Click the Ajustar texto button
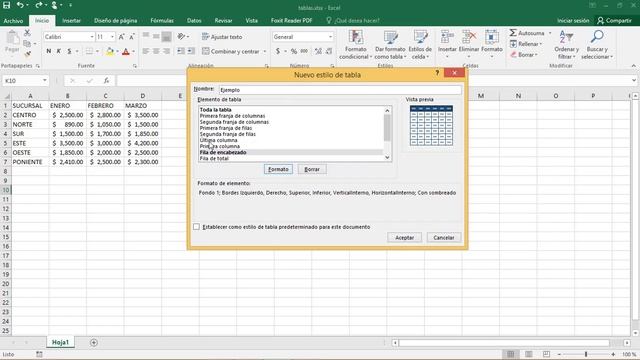The width and height of the screenshot is (640, 360). [222, 37]
